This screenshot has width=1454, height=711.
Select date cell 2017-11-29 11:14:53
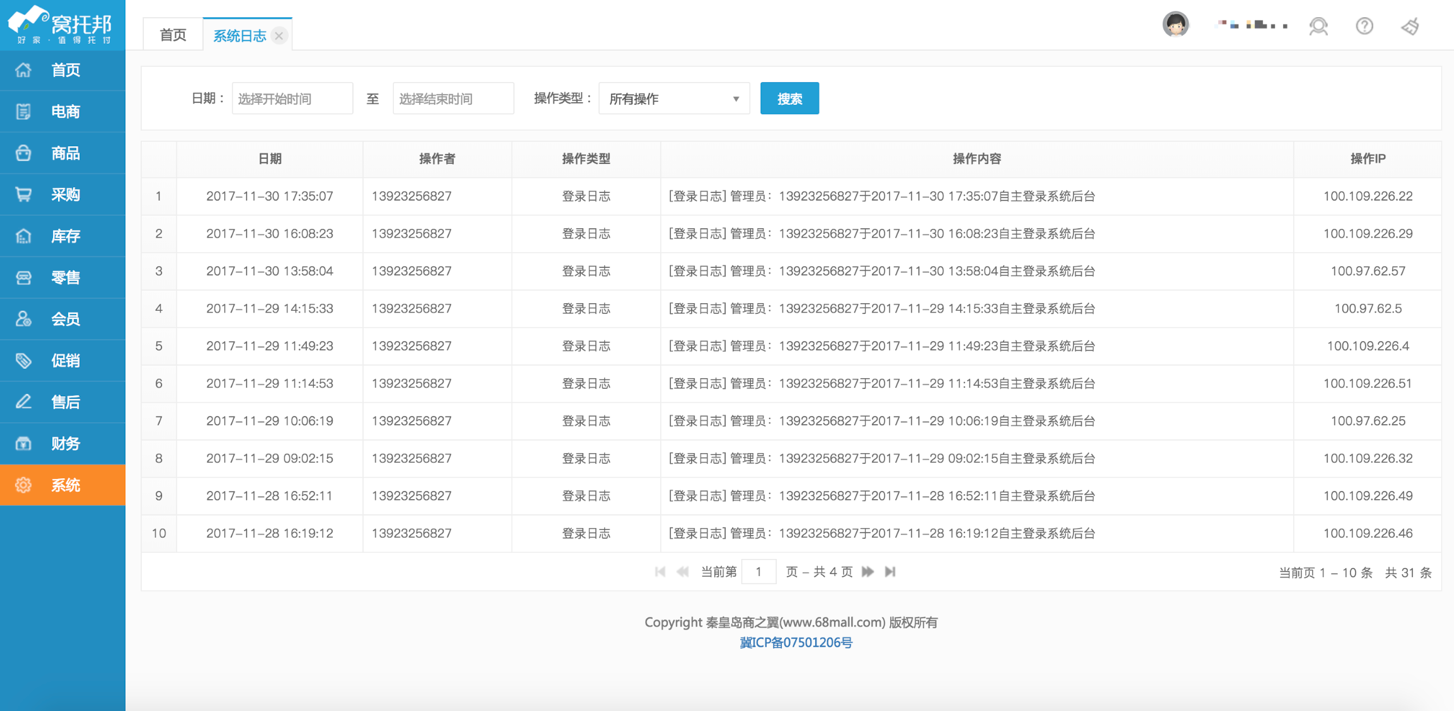270,384
